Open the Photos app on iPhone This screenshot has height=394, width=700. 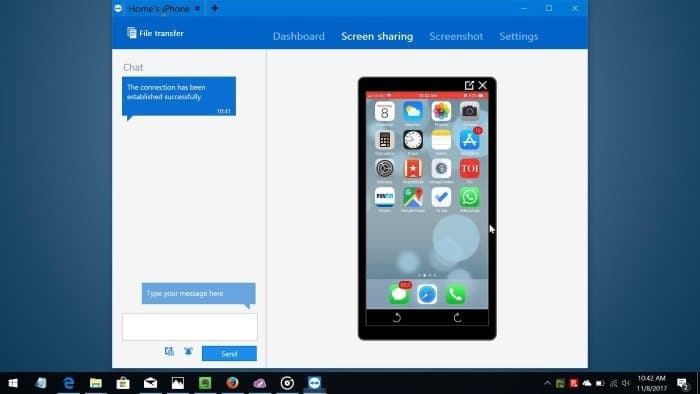coord(441,112)
